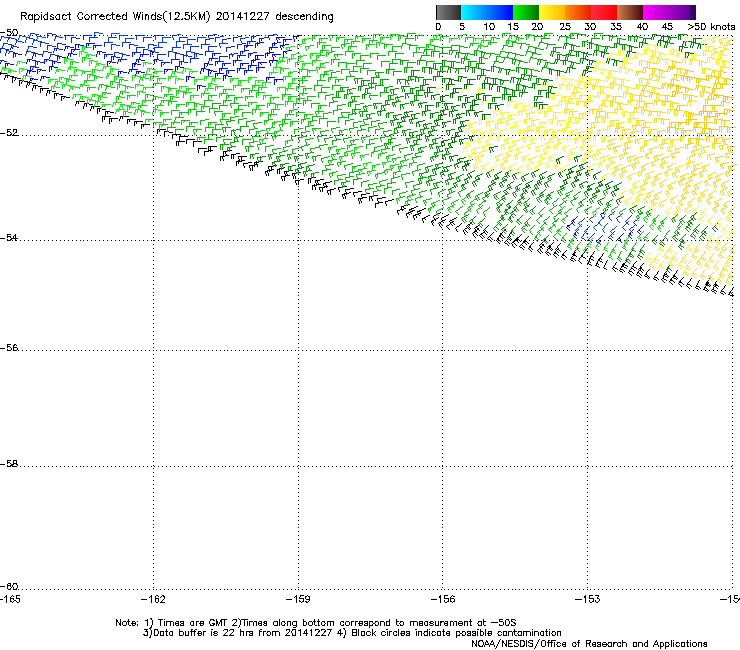Click the cyan-blue 5-15 knots legend swatch
Image resolution: width=740 pixels, height=650 pixels.
[487, 12]
